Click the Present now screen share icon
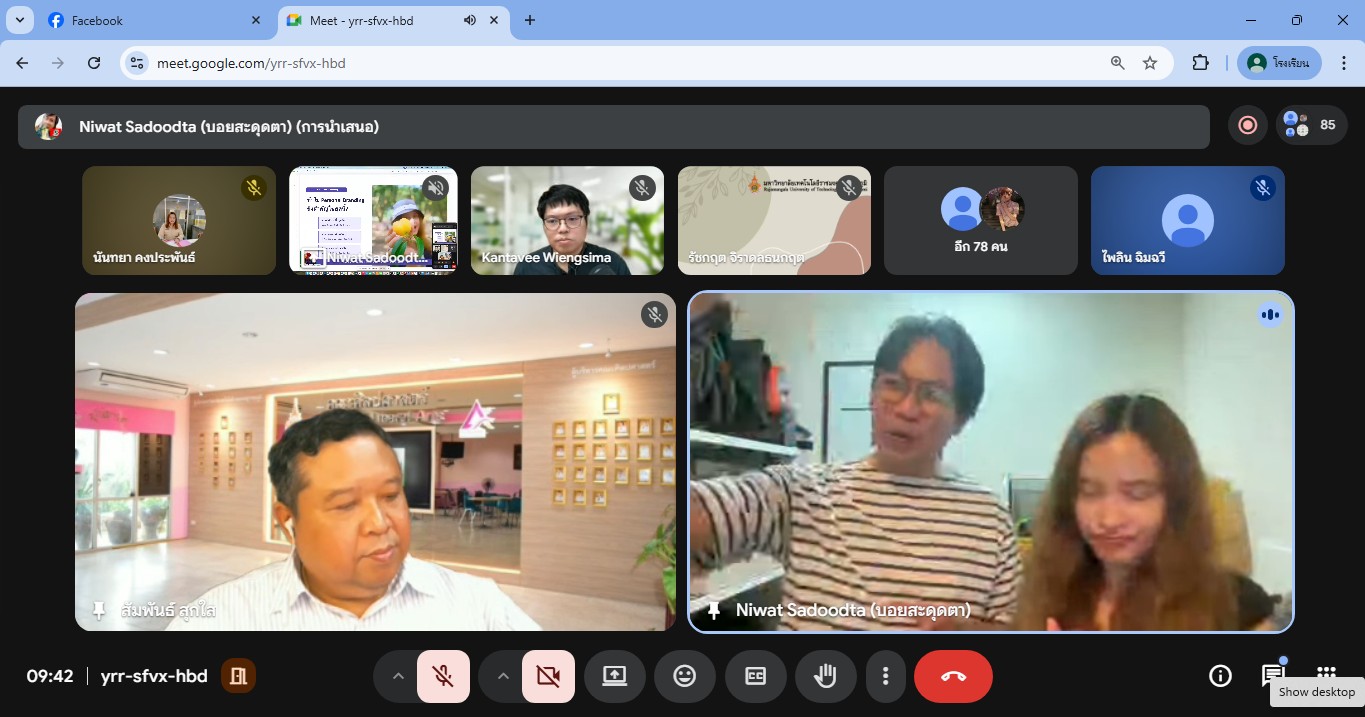This screenshot has height=717, width=1365. point(614,677)
